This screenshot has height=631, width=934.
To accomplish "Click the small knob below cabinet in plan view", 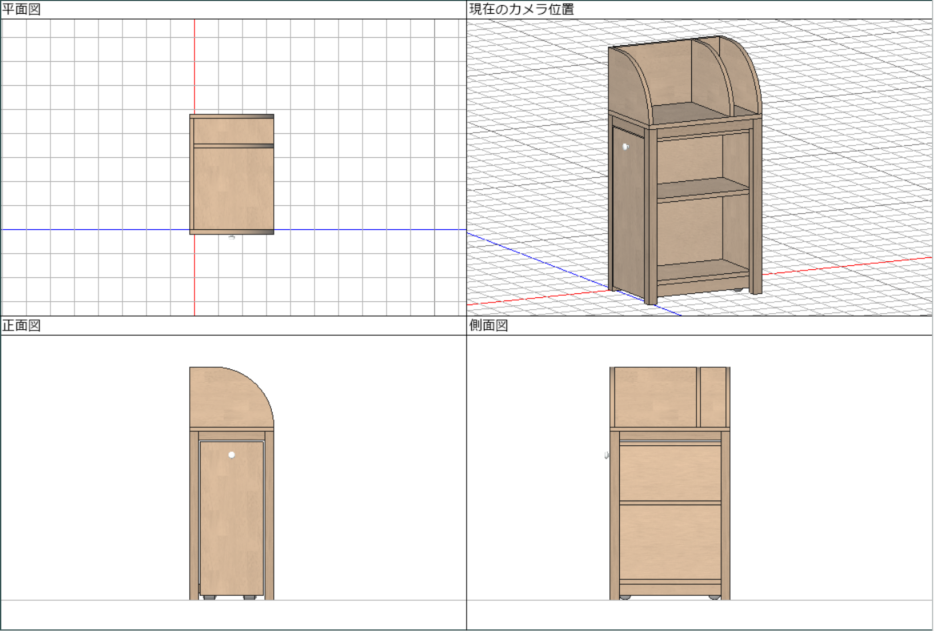I will coord(232,238).
